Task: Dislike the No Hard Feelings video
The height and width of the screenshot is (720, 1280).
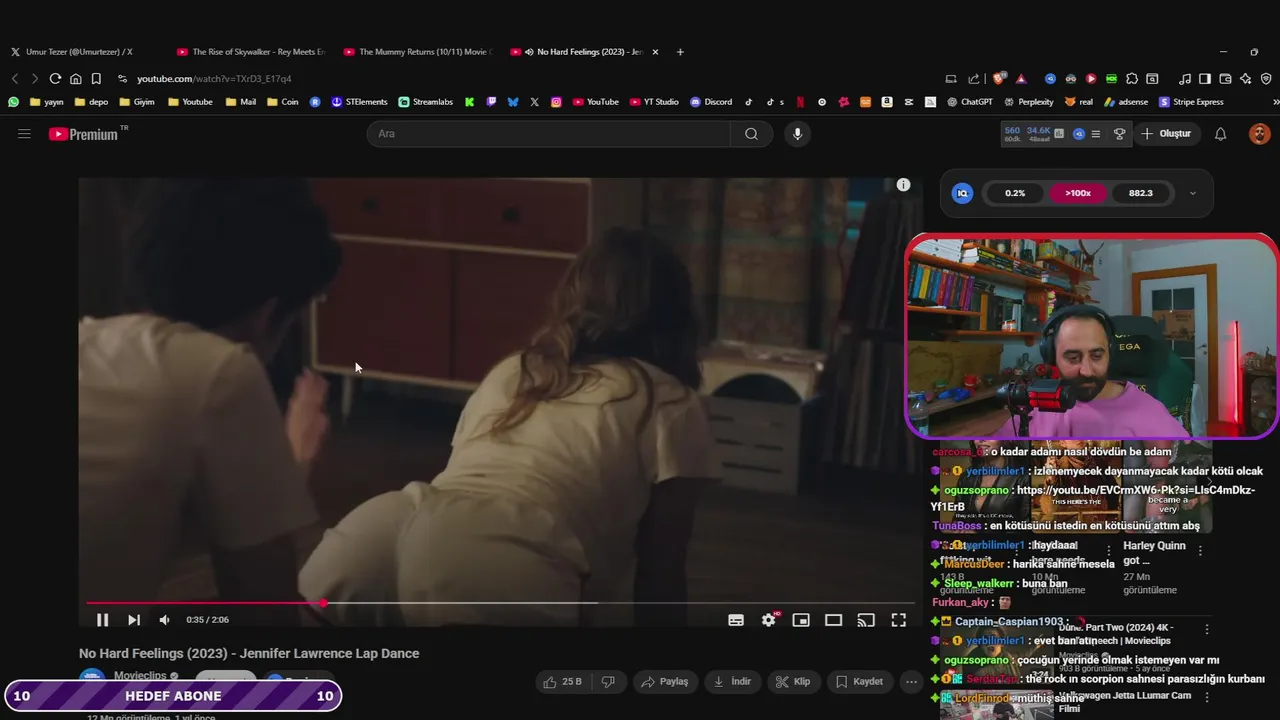Action: coord(607,682)
